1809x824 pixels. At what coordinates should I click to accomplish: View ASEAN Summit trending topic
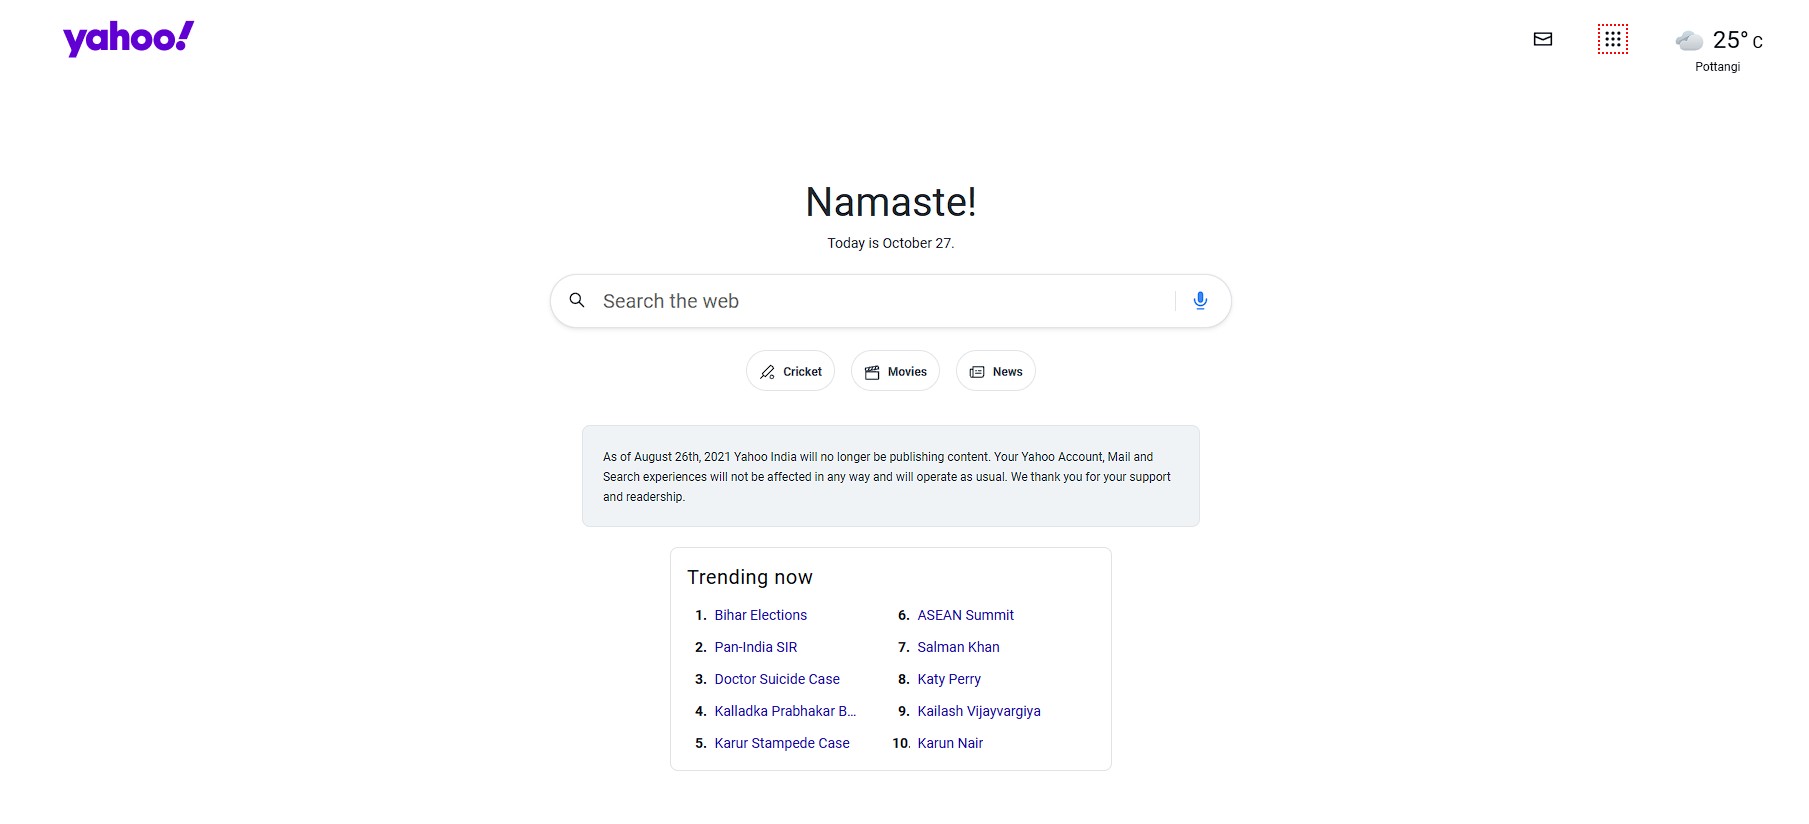(x=965, y=615)
